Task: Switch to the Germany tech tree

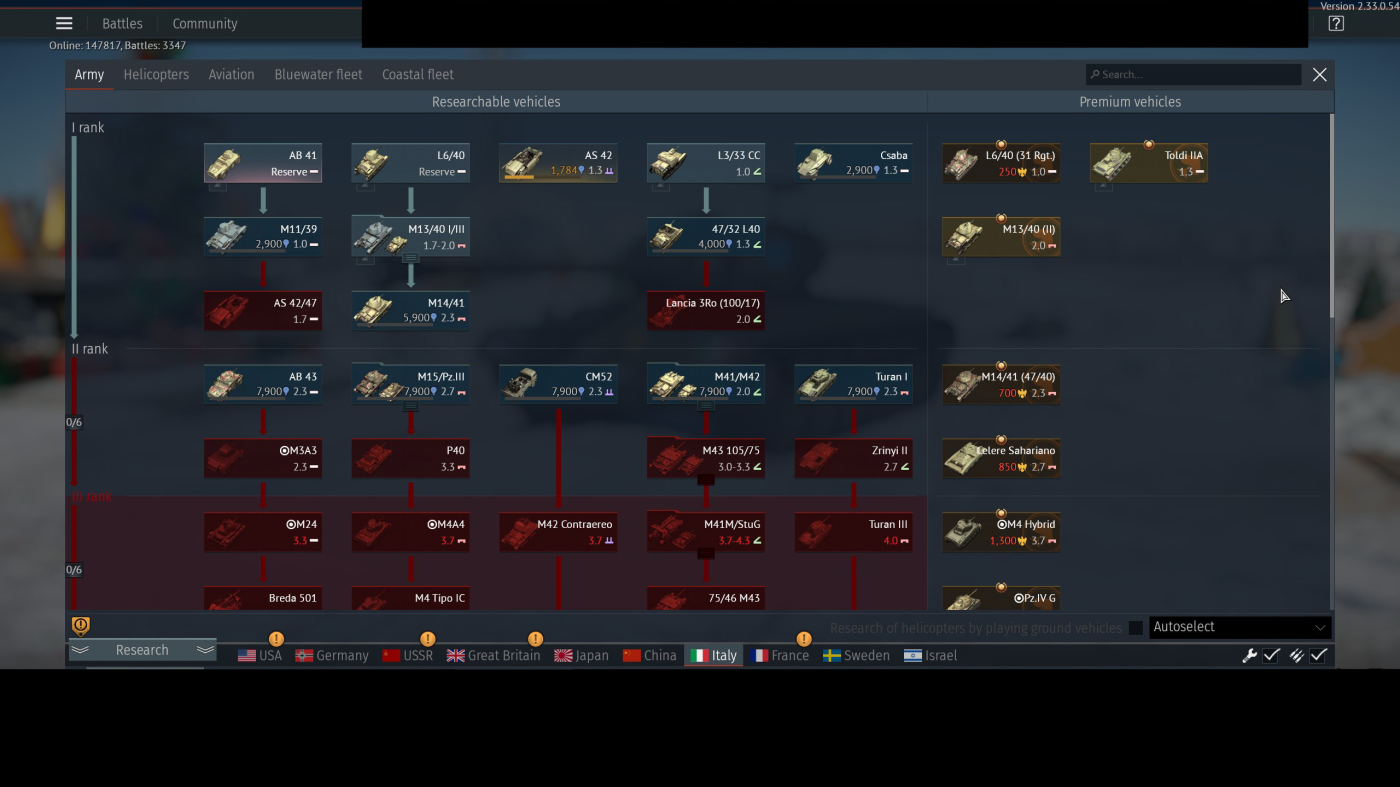Action: [332, 656]
